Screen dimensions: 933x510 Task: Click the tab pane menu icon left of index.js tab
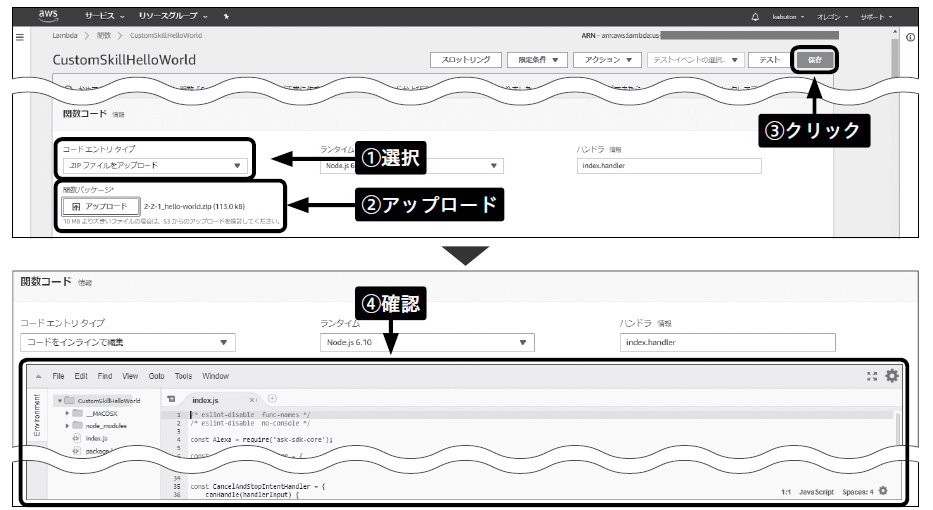tap(171, 399)
